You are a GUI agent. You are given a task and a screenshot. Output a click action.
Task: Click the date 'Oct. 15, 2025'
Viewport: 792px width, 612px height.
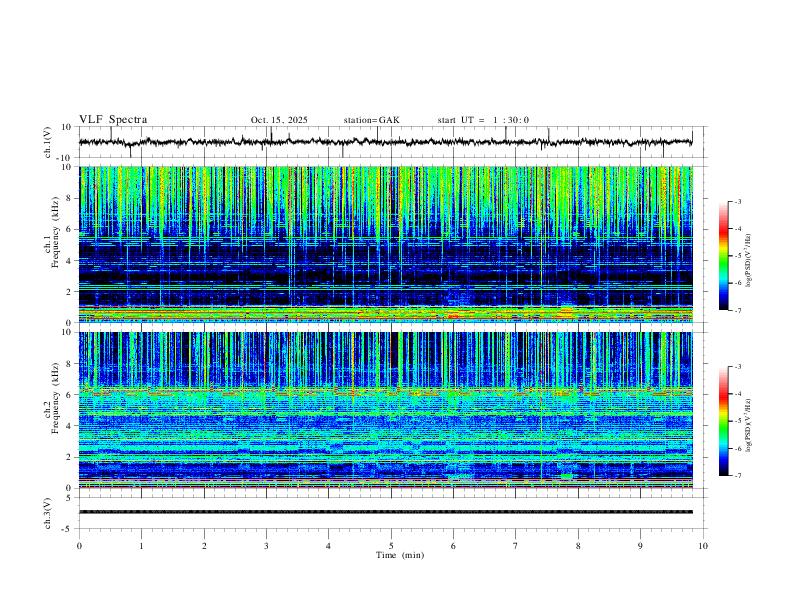[x=279, y=120]
